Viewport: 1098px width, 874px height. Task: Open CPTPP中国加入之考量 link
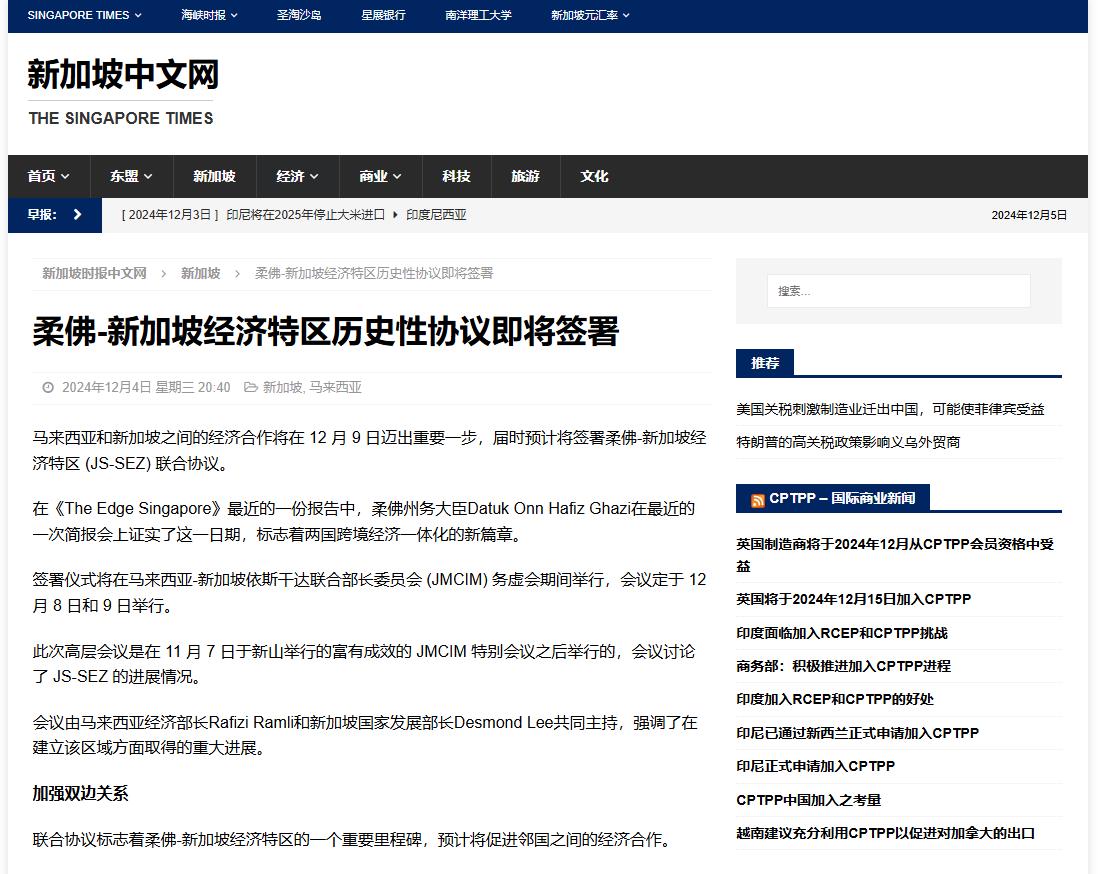pos(808,800)
